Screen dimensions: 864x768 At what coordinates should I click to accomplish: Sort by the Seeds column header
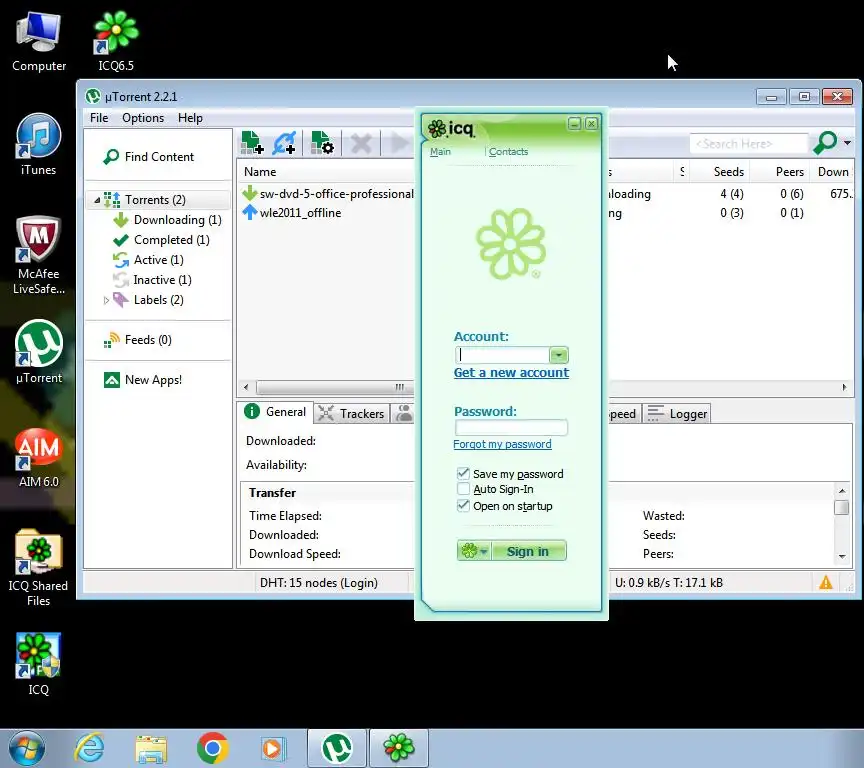pyautogui.click(x=728, y=172)
